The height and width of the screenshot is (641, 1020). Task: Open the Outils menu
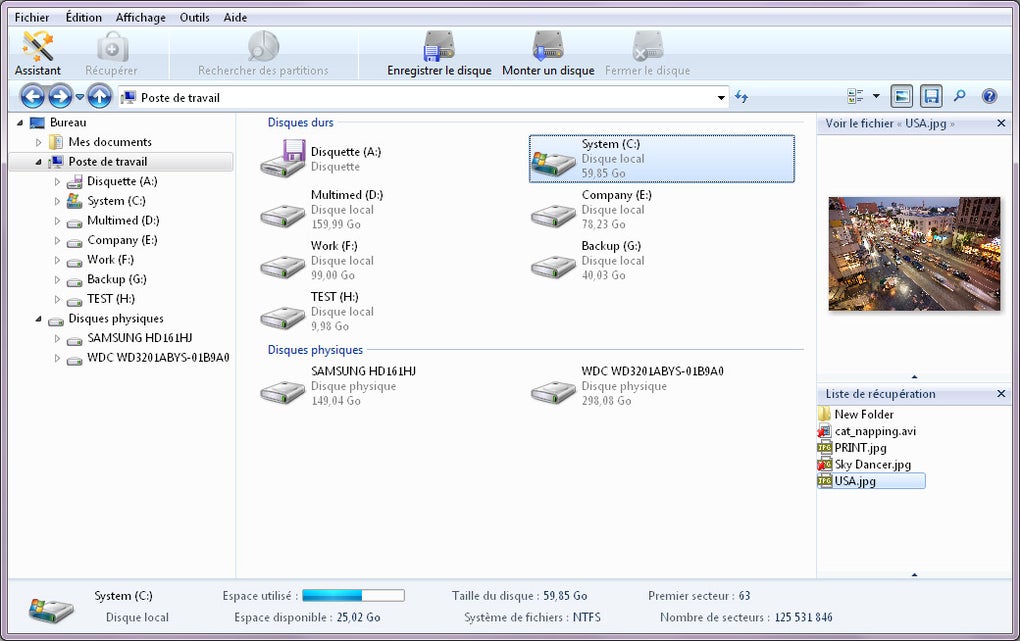(x=195, y=18)
